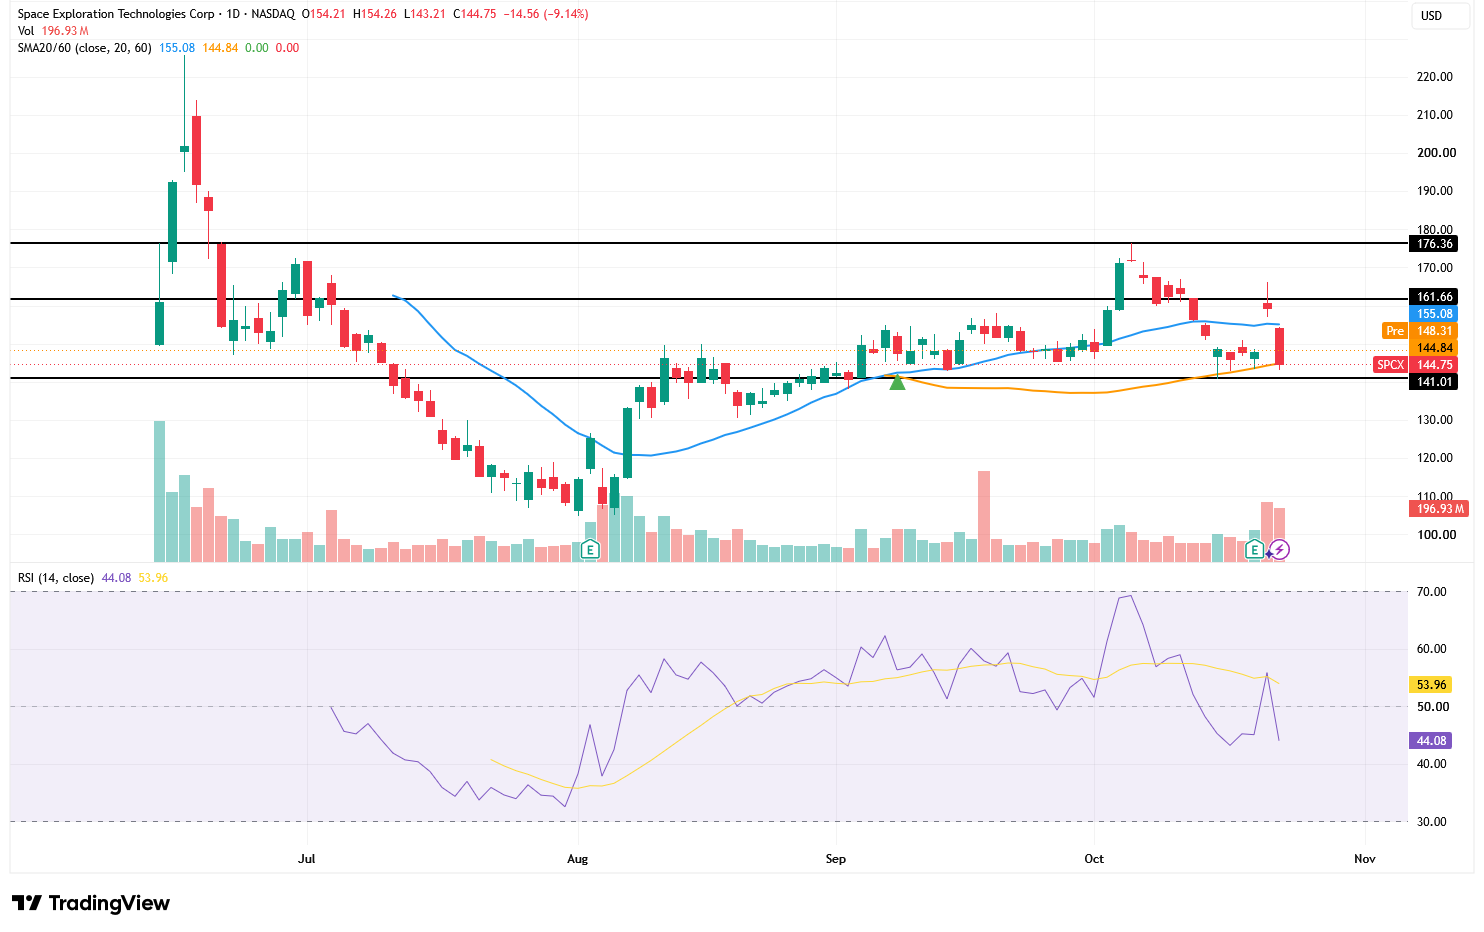The height and width of the screenshot is (932, 1484).
Task: Click the red SPCX 144.75 price label
Action: (x=1416, y=365)
